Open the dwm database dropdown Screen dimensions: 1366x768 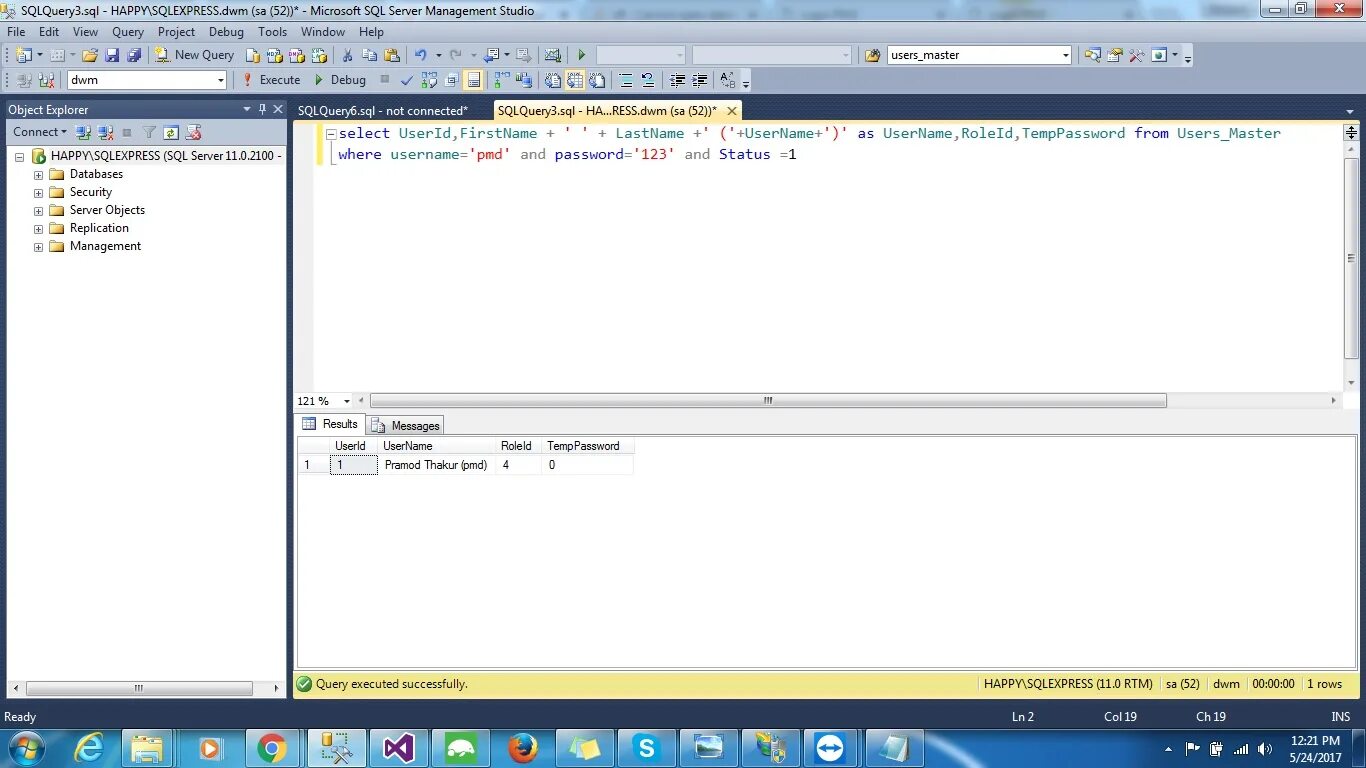pos(220,80)
